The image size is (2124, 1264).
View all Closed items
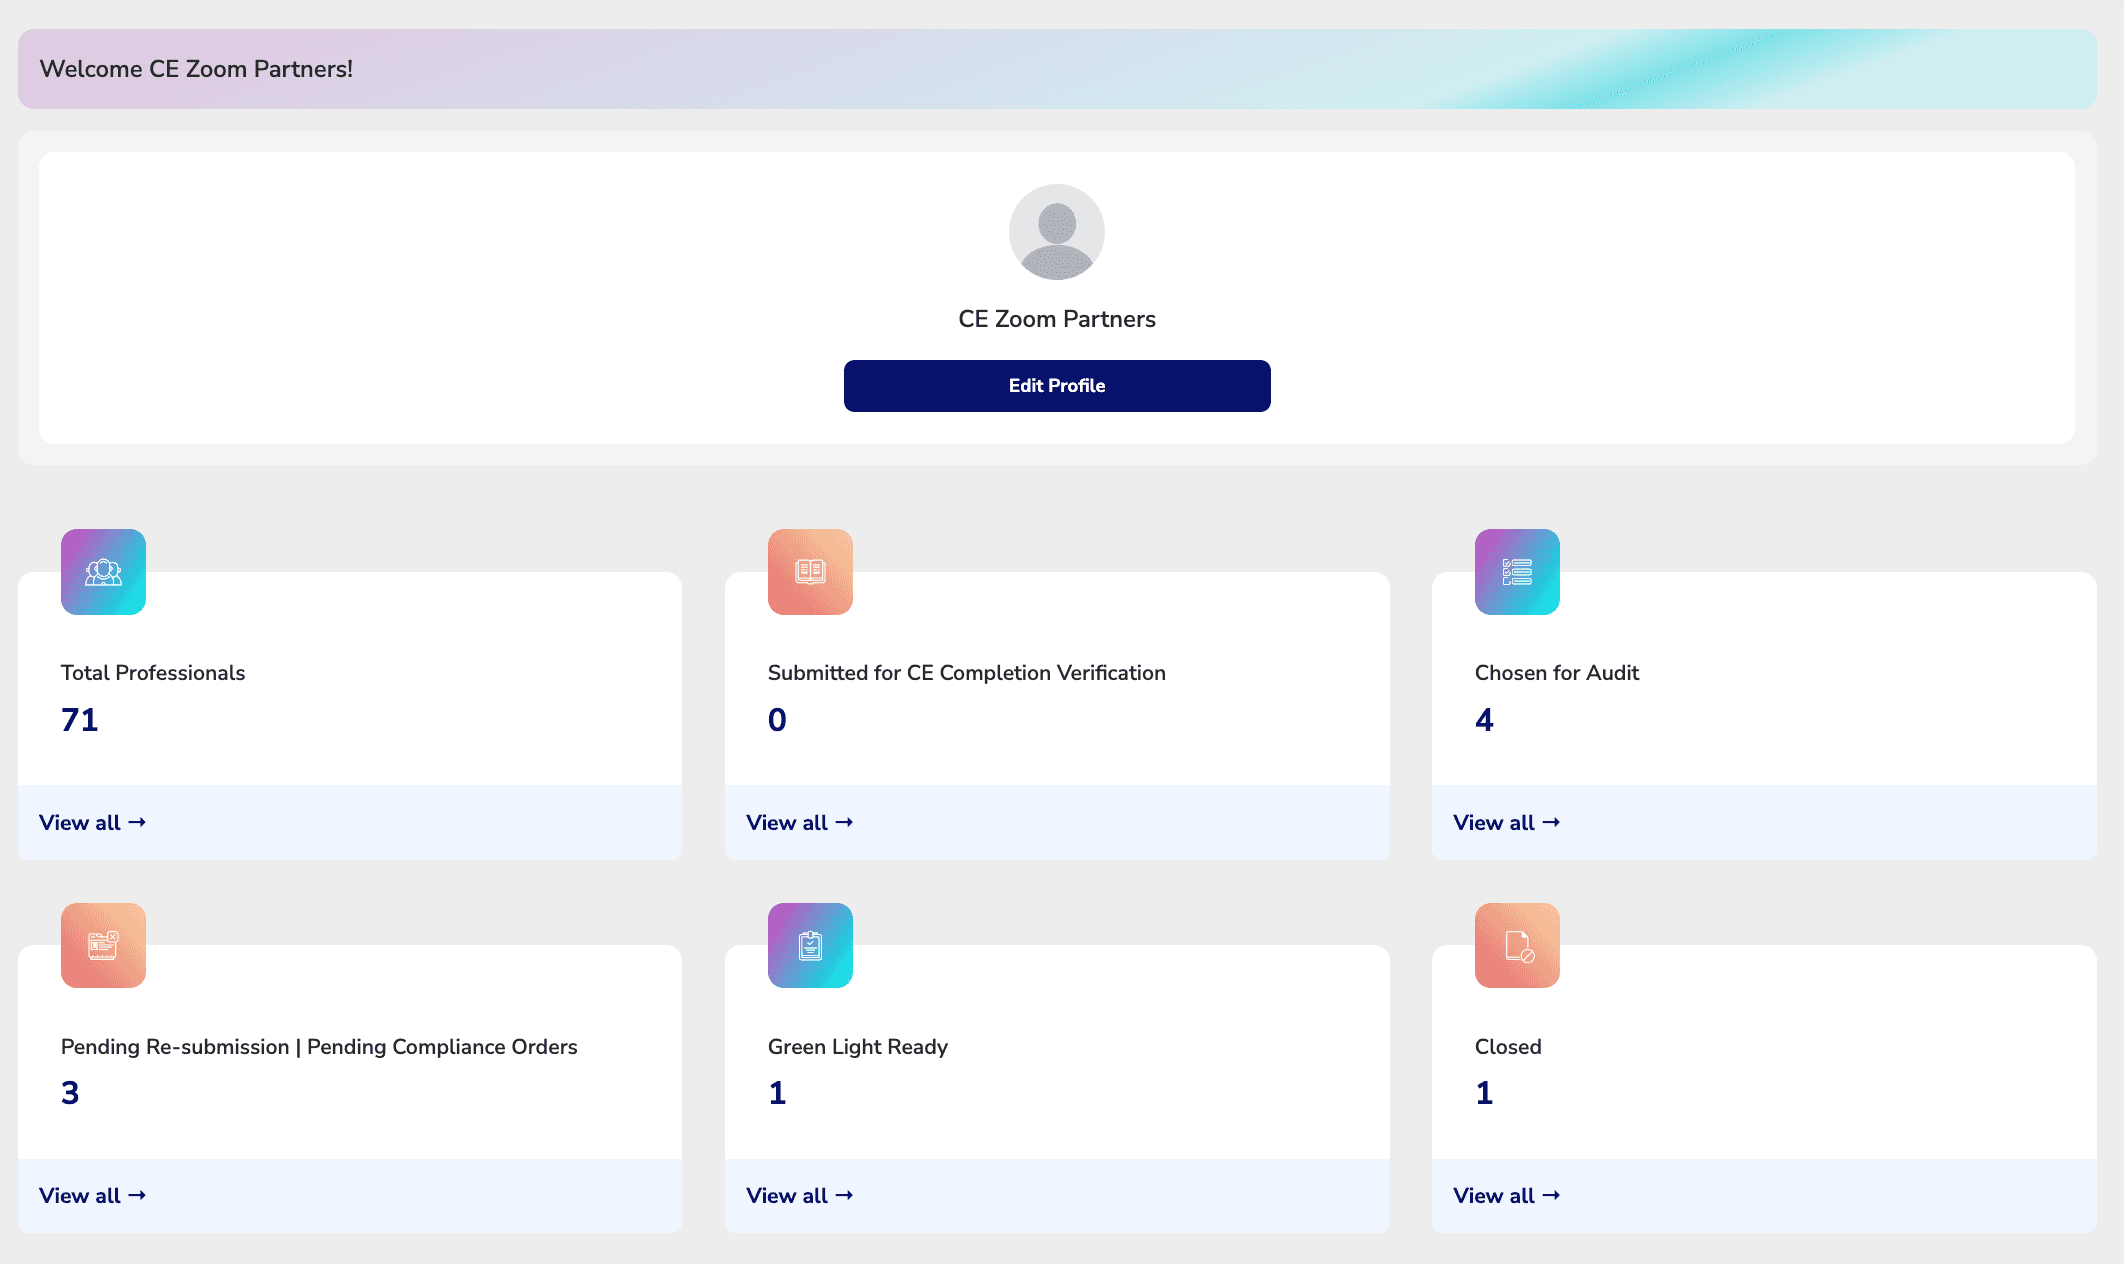click(1506, 1195)
